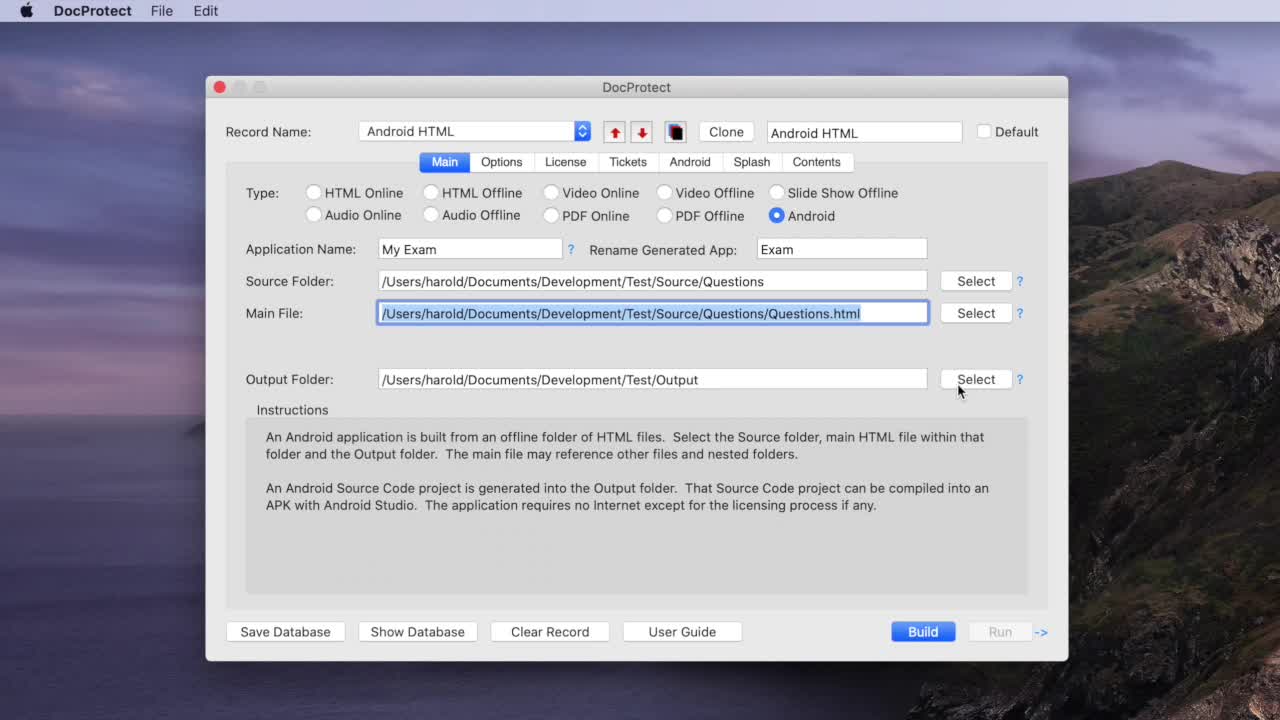The width and height of the screenshot is (1280, 720).
Task: Click the red up arrow record button
Action: click(x=614, y=132)
